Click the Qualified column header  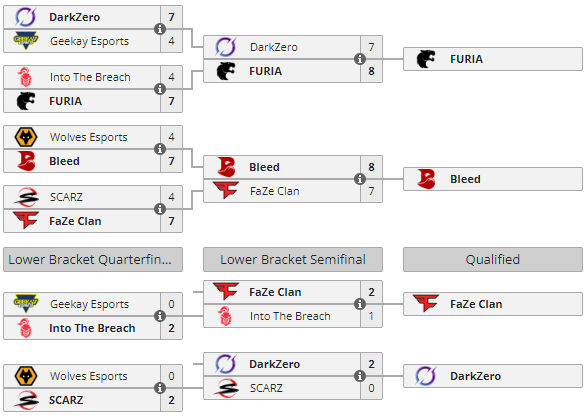pyautogui.click(x=493, y=259)
